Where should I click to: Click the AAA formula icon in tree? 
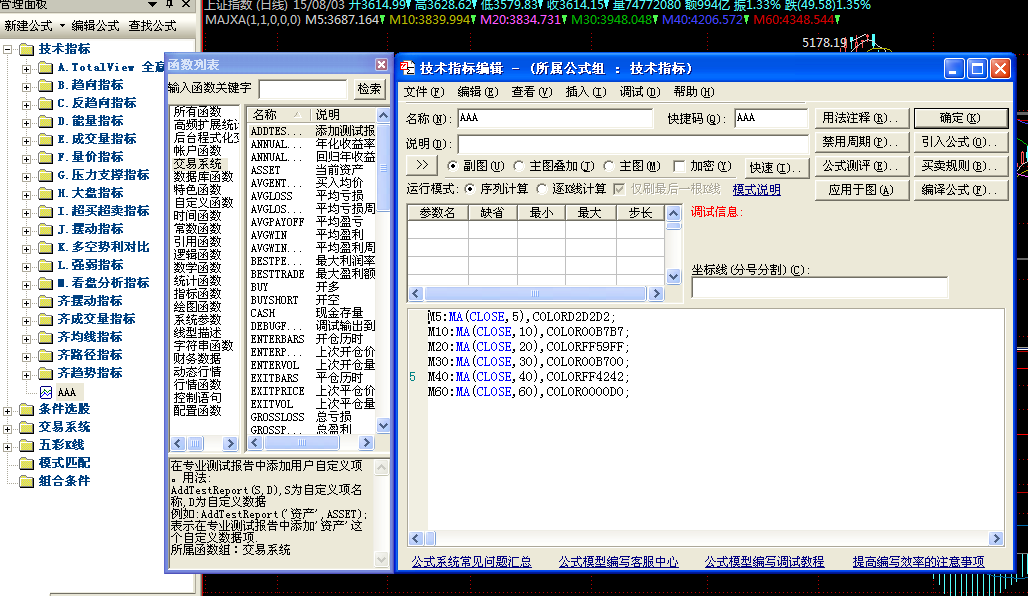(45, 392)
